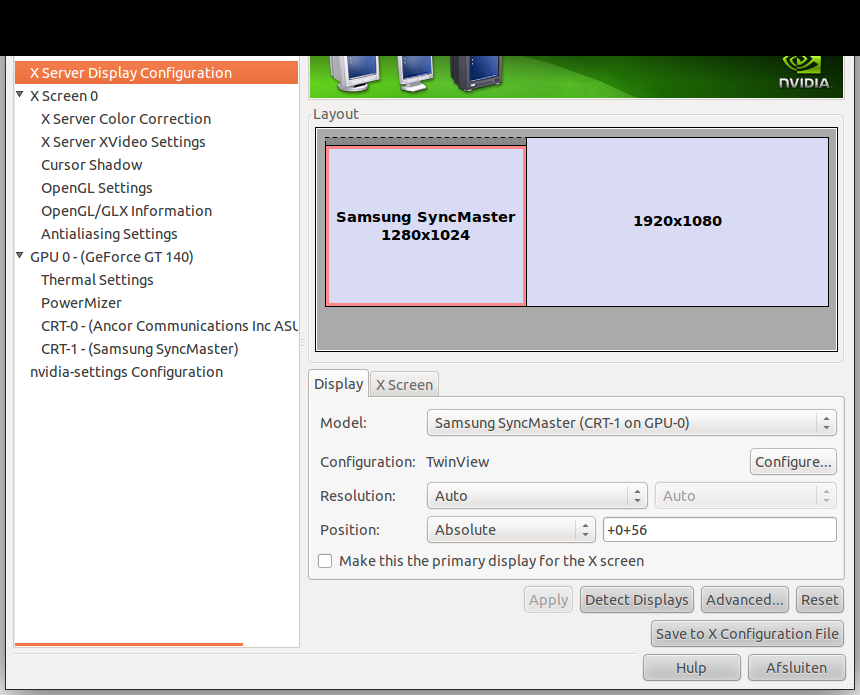Viewport: 860px width, 695px height.
Task: Open the Model dropdown
Action: pyautogui.click(x=631, y=423)
